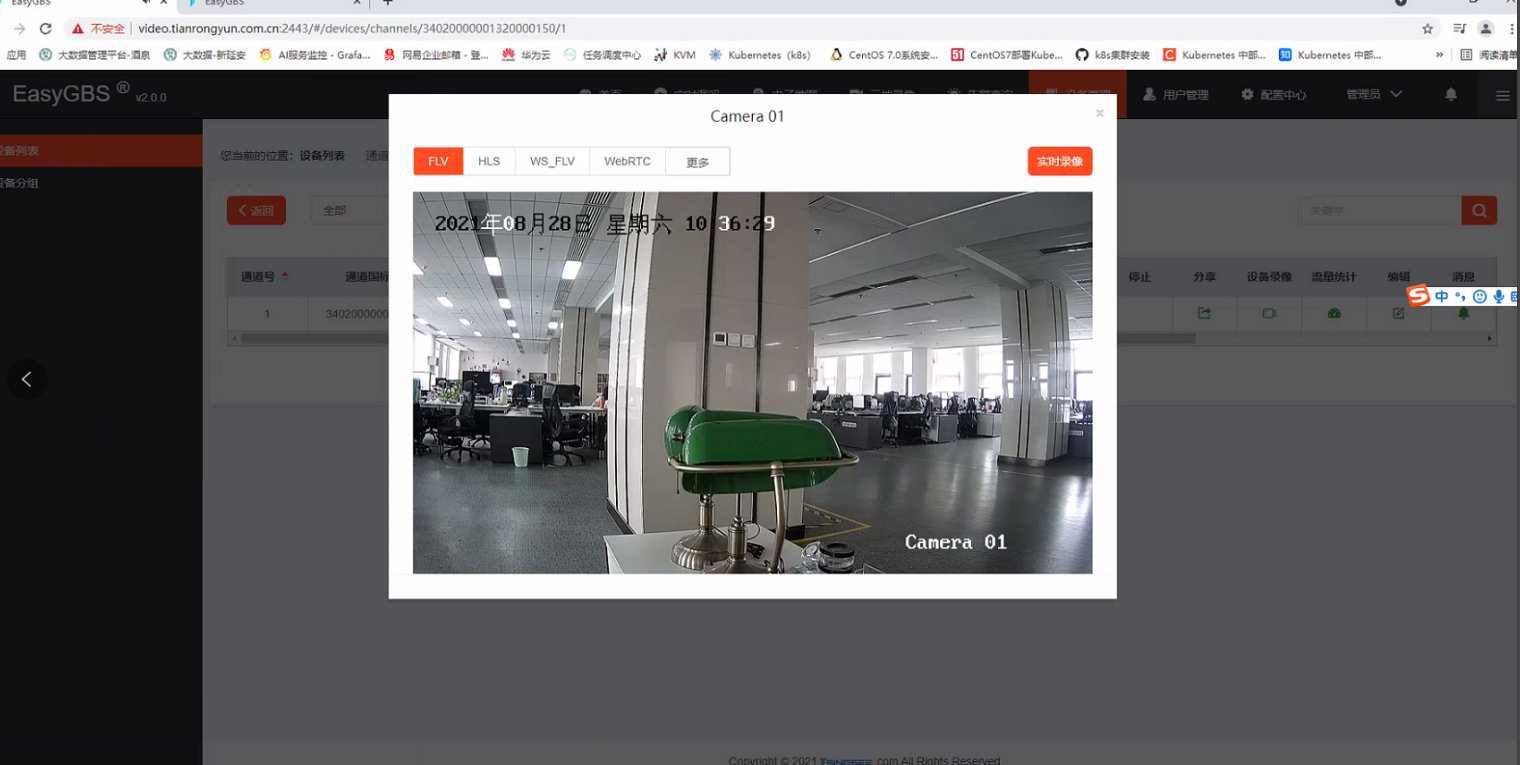Image resolution: width=1520 pixels, height=765 pixels.
Task: Click the red 返回 back button
Action: pyautogui.click(x=256, y=210)
